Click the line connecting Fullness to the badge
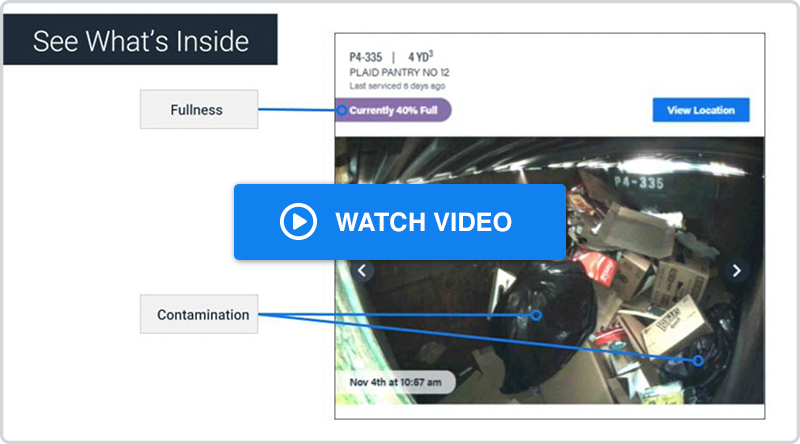 tap(297, 109)
